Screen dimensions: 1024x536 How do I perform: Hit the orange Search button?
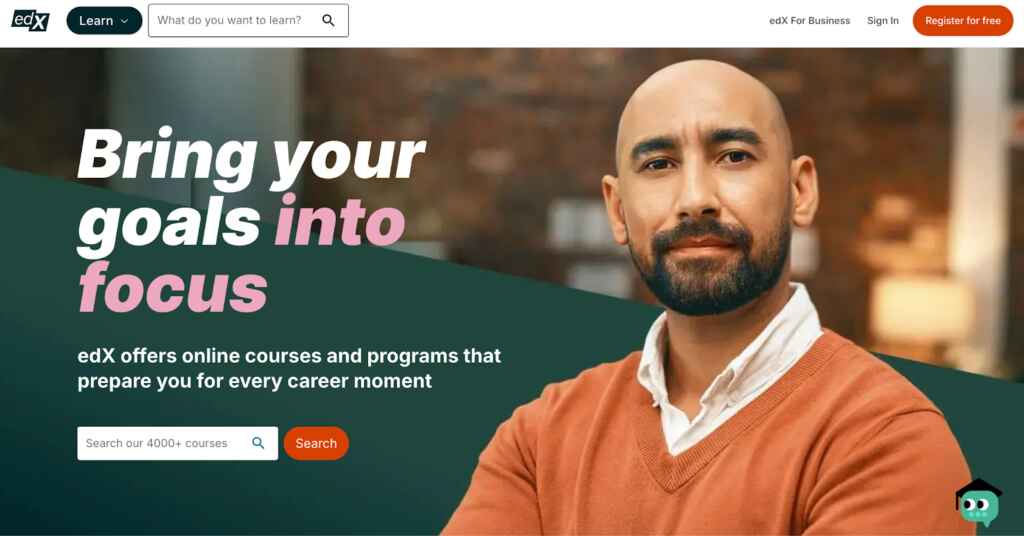click(x=316, y=443)
